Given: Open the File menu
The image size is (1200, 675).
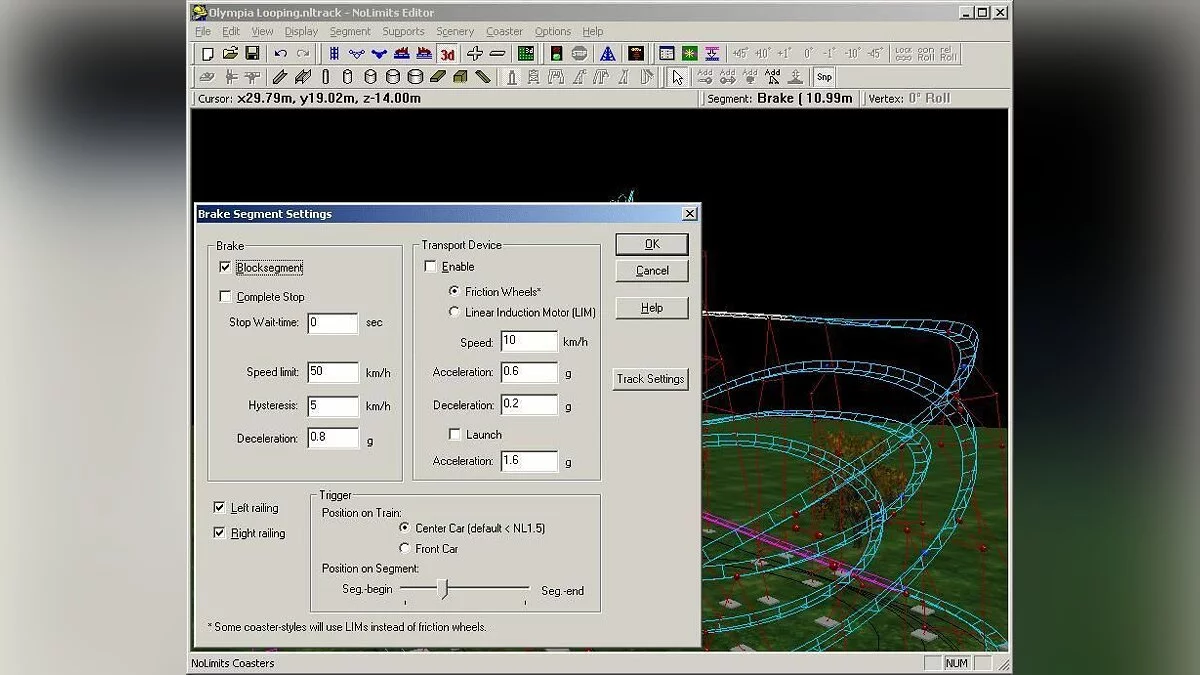Looking at the screenshot, I should tap(203, 31).
